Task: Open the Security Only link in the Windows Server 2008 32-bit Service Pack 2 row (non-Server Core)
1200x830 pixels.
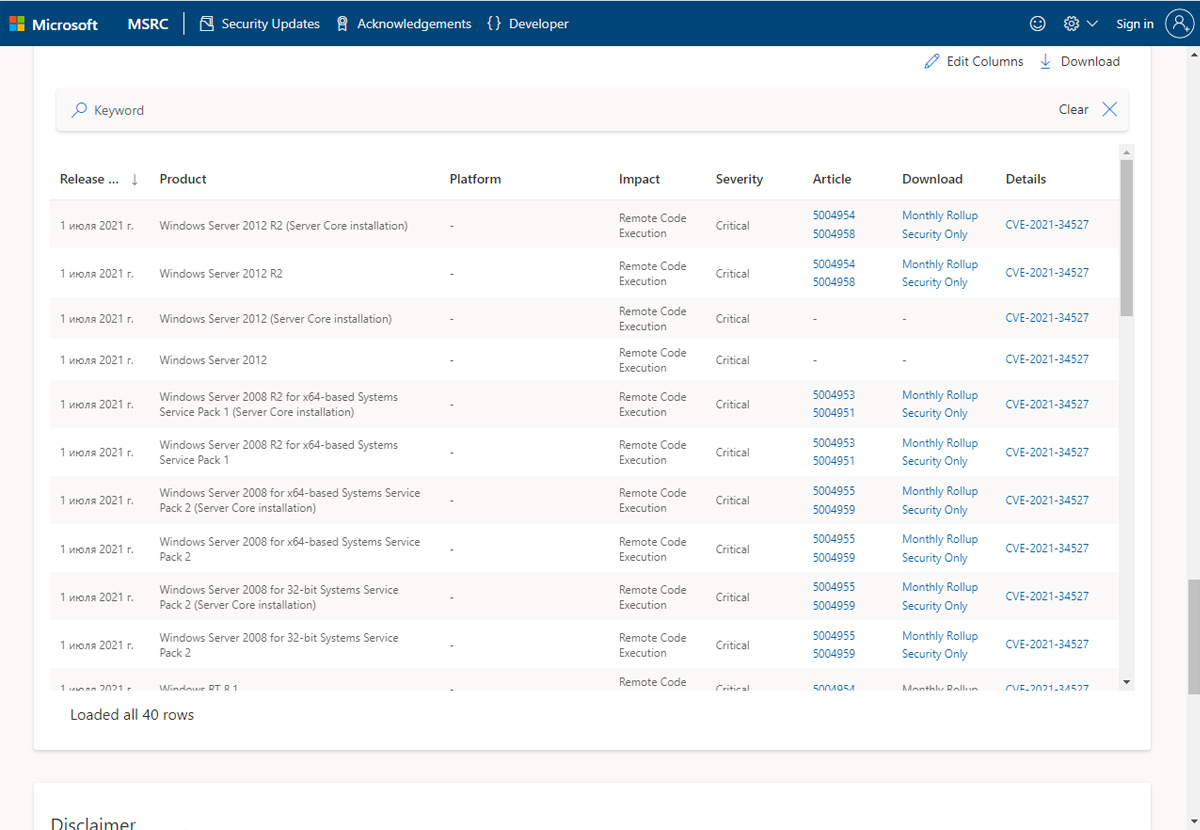Action: 935,654
